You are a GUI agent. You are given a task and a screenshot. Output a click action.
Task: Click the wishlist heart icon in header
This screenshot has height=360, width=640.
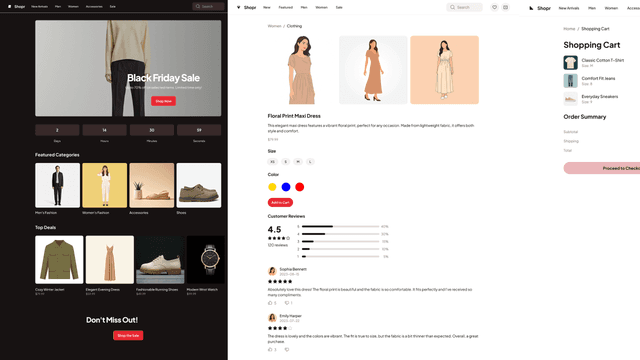pyautogui.click(x=494, y=7)
